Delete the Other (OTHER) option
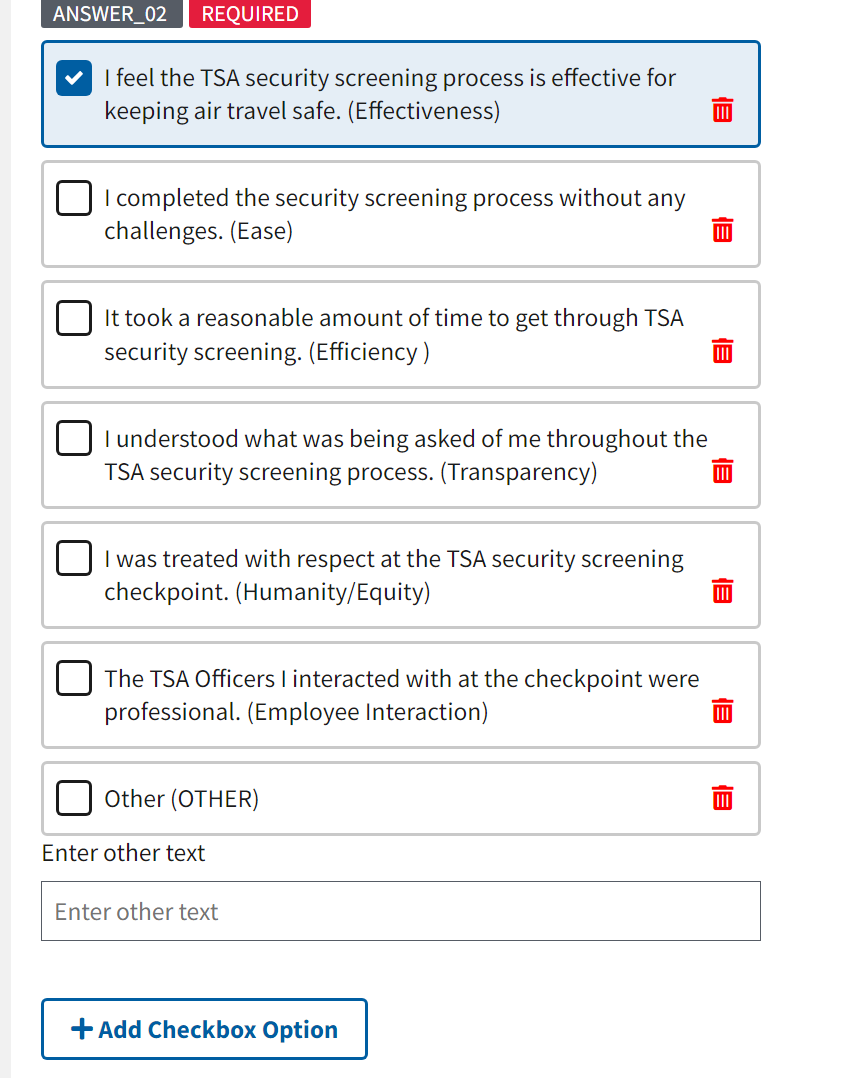The height and width of the screenshot is (1078, 852). click(x=722, y=798)
